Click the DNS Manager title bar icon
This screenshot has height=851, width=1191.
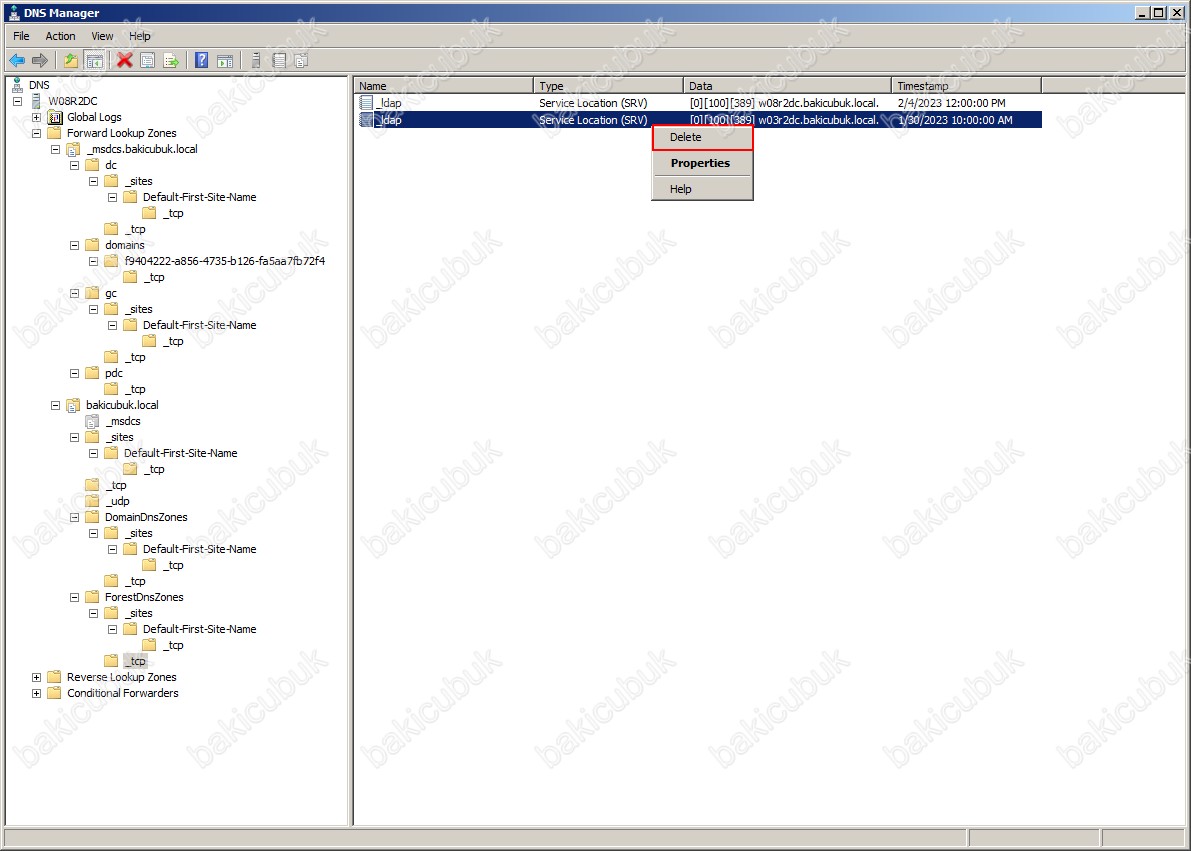[x=14, y=12]
